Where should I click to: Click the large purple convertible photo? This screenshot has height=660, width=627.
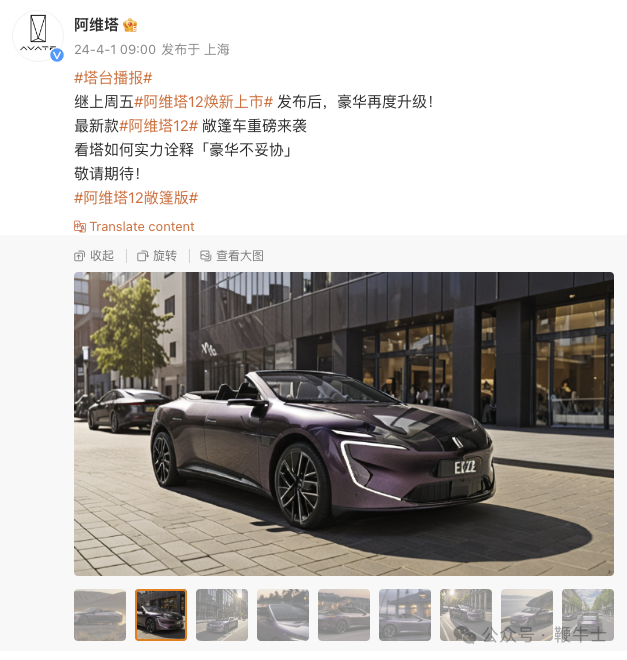pos(344,424)
